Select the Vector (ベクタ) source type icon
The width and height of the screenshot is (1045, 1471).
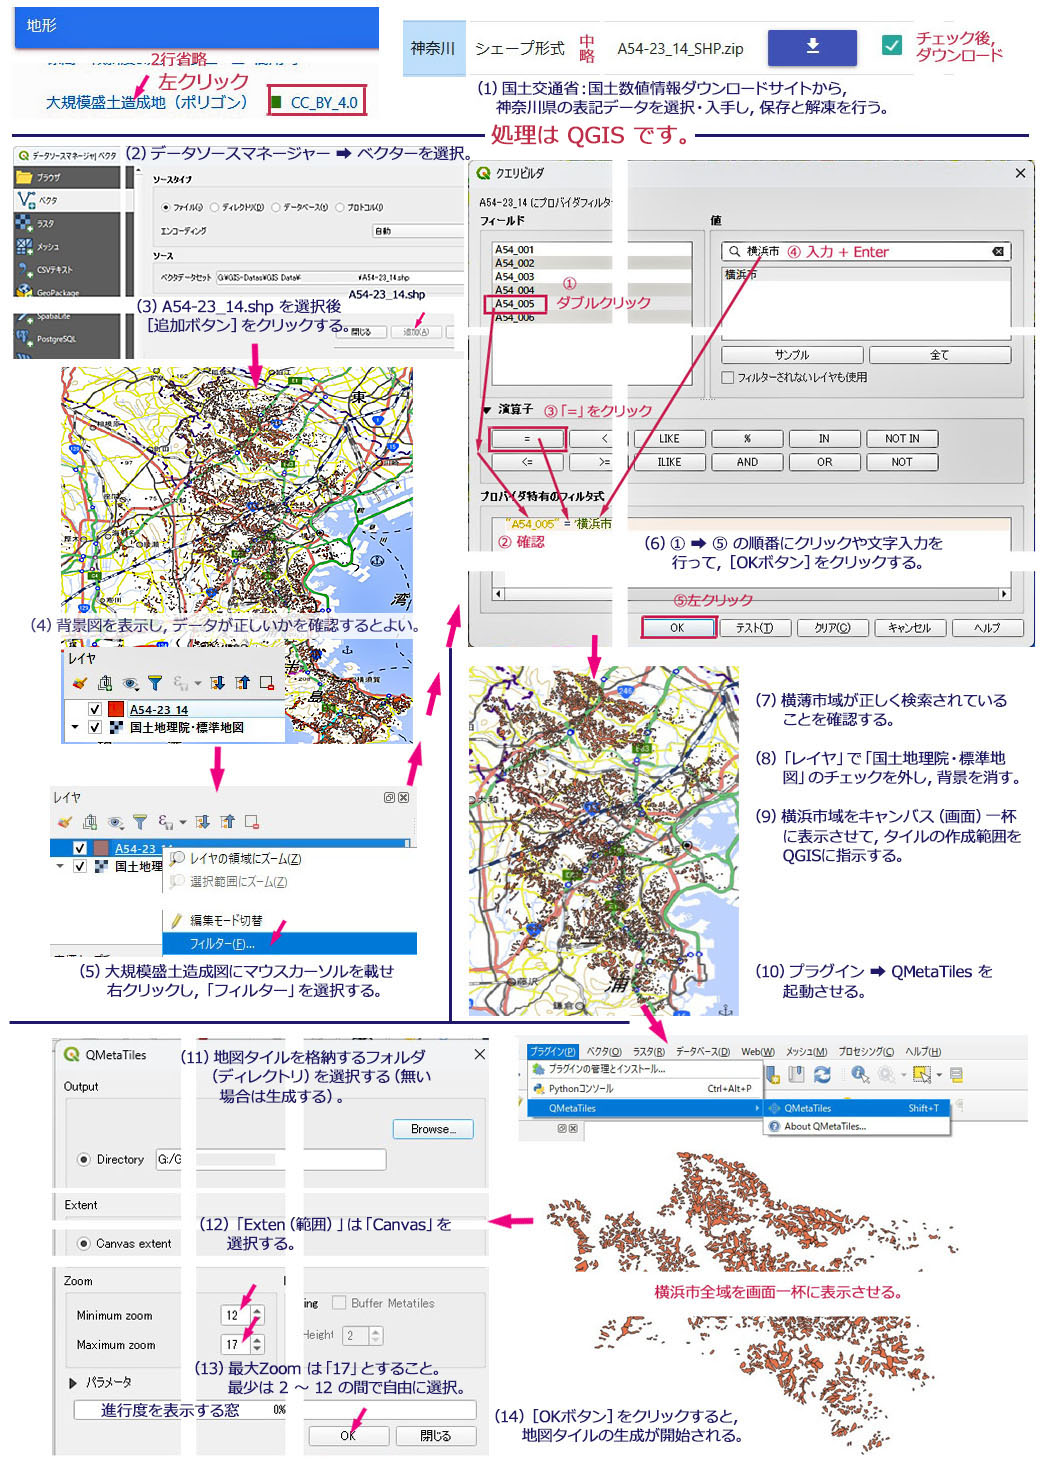[x=25, y=200]
